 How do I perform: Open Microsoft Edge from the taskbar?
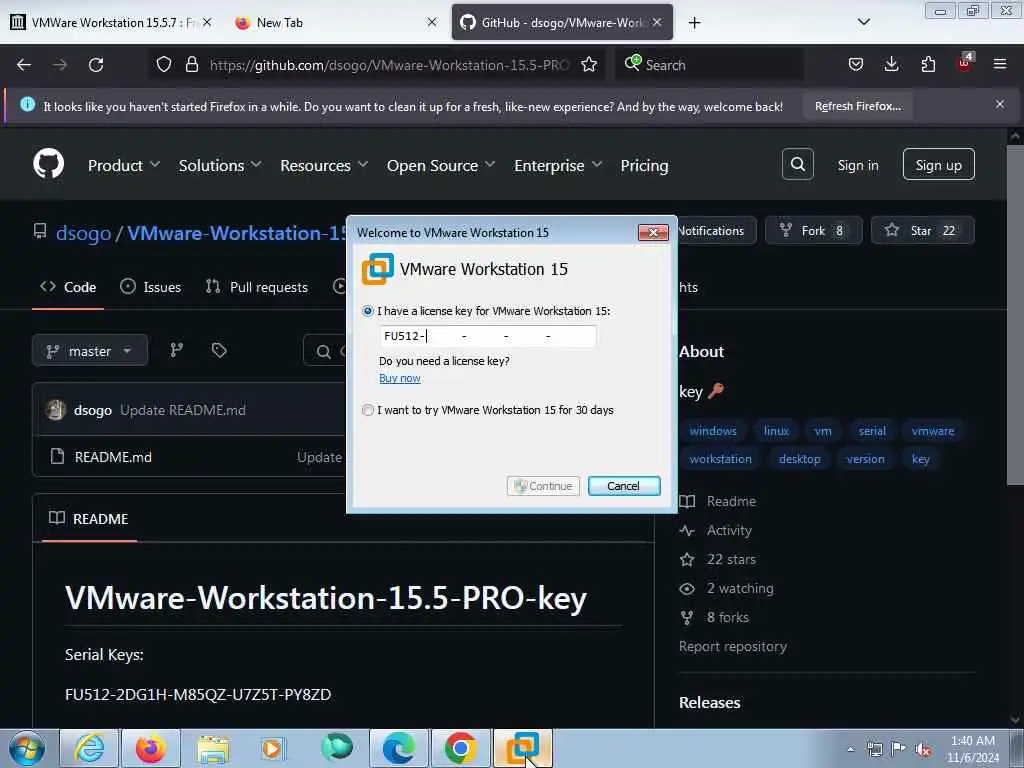point(399,748)
